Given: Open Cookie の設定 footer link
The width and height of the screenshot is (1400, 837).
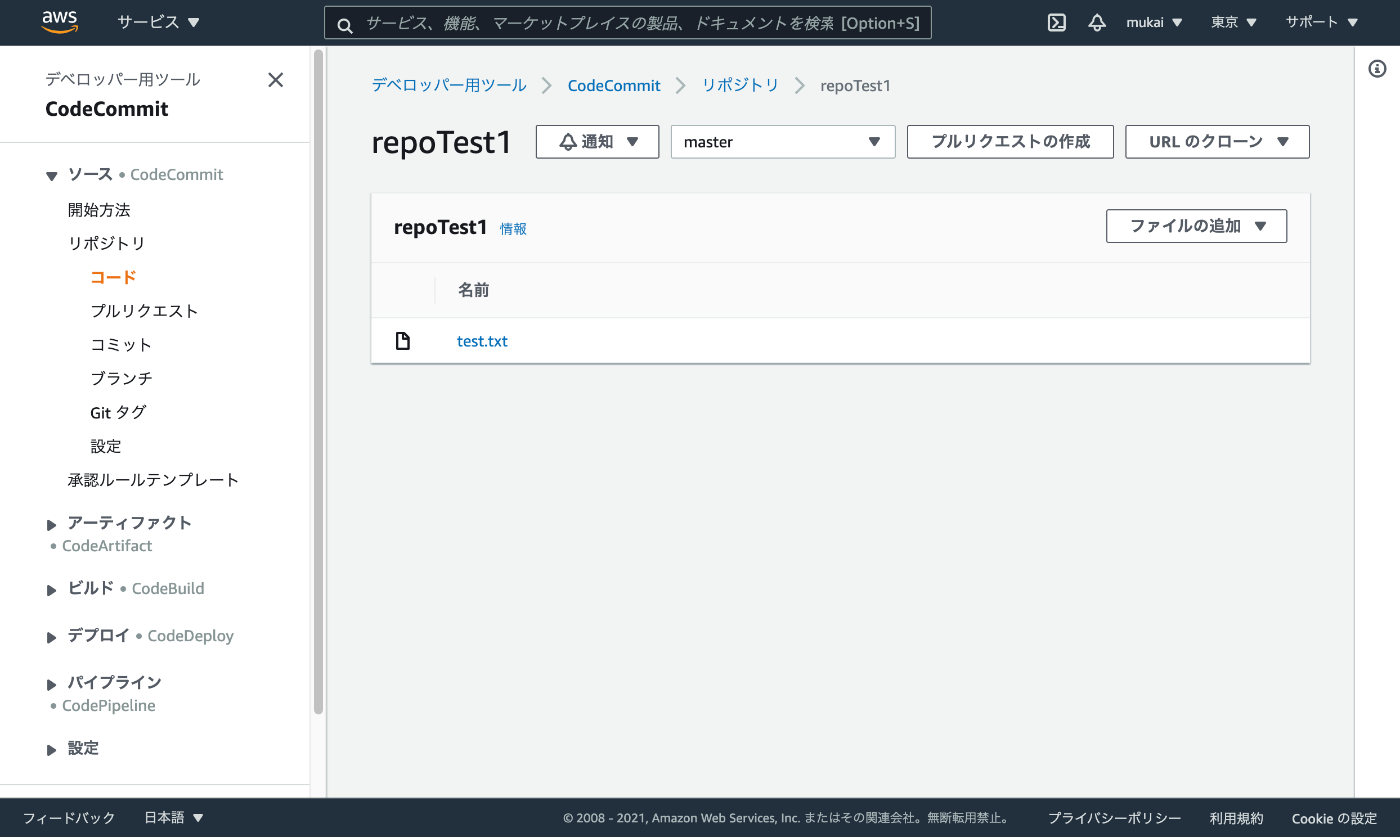Looking at the screenshot, I should 1334,818.
